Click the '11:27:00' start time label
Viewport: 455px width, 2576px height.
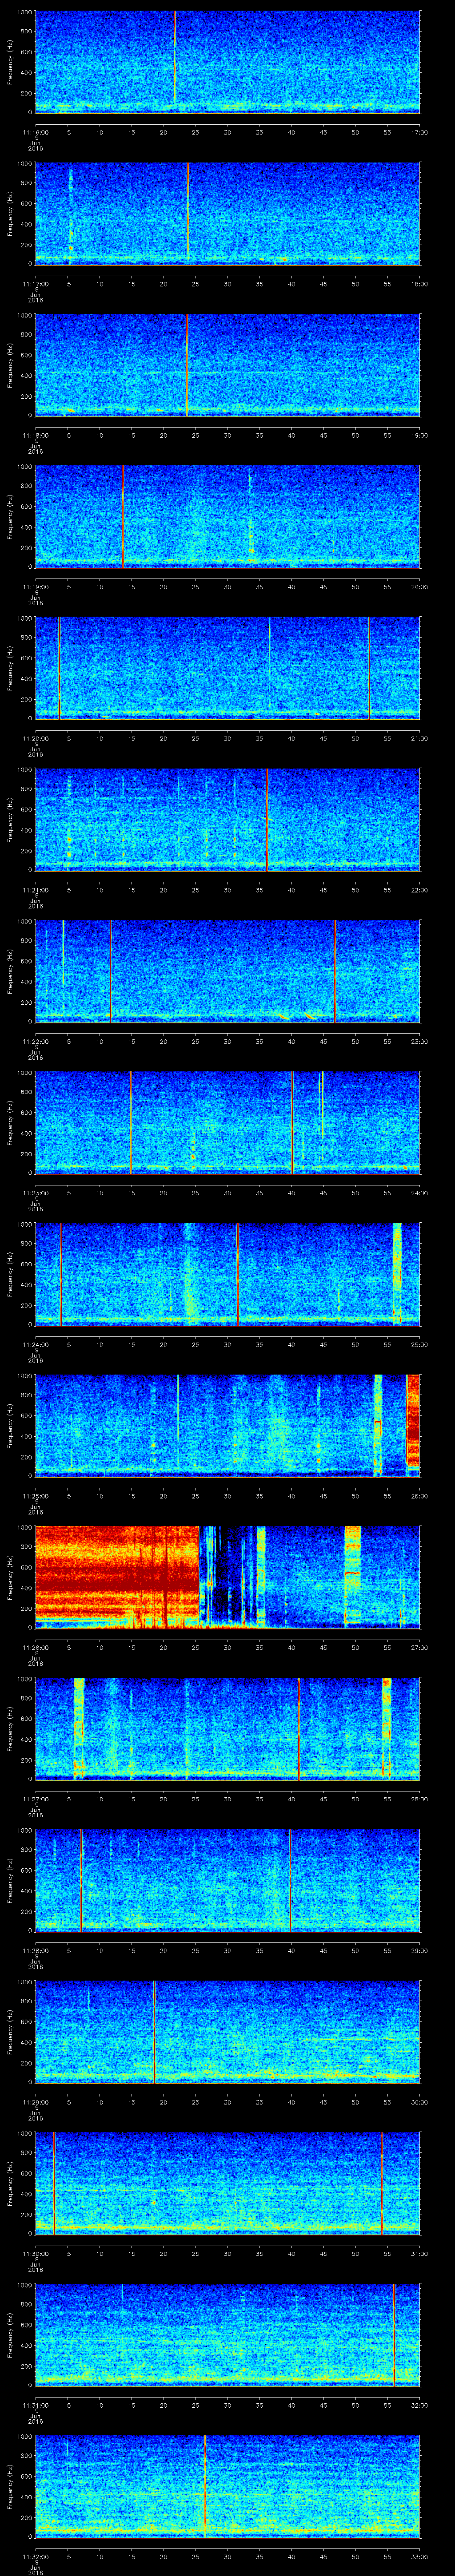coord(36,1799)
